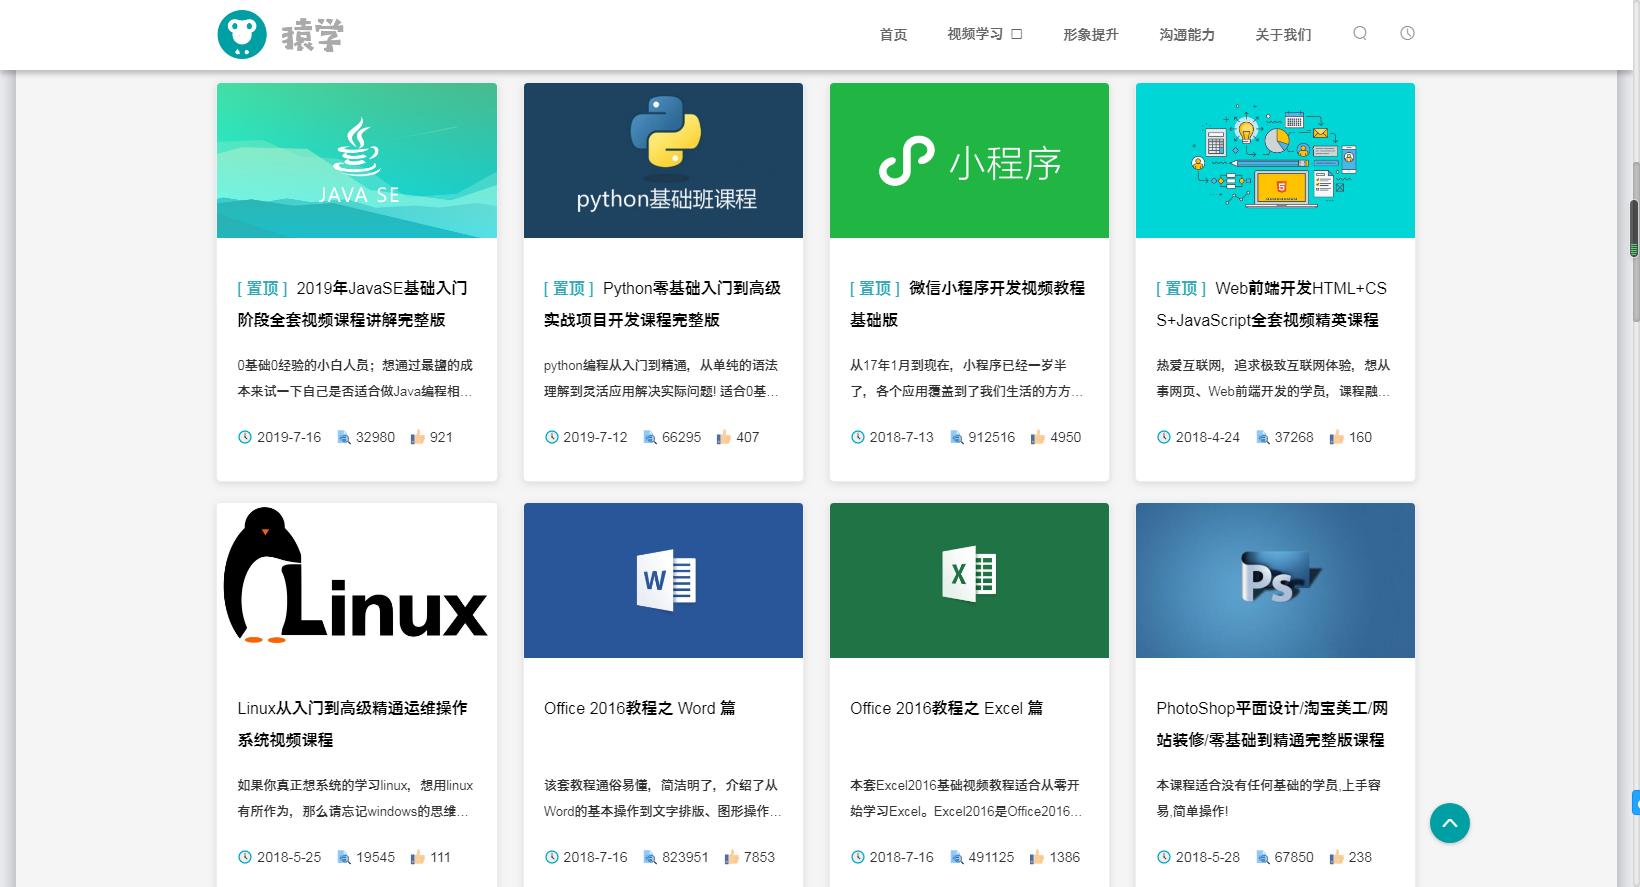Click the thumbs-up icon beside 238
The image size is (1640, 887).
coord(1337,857)
